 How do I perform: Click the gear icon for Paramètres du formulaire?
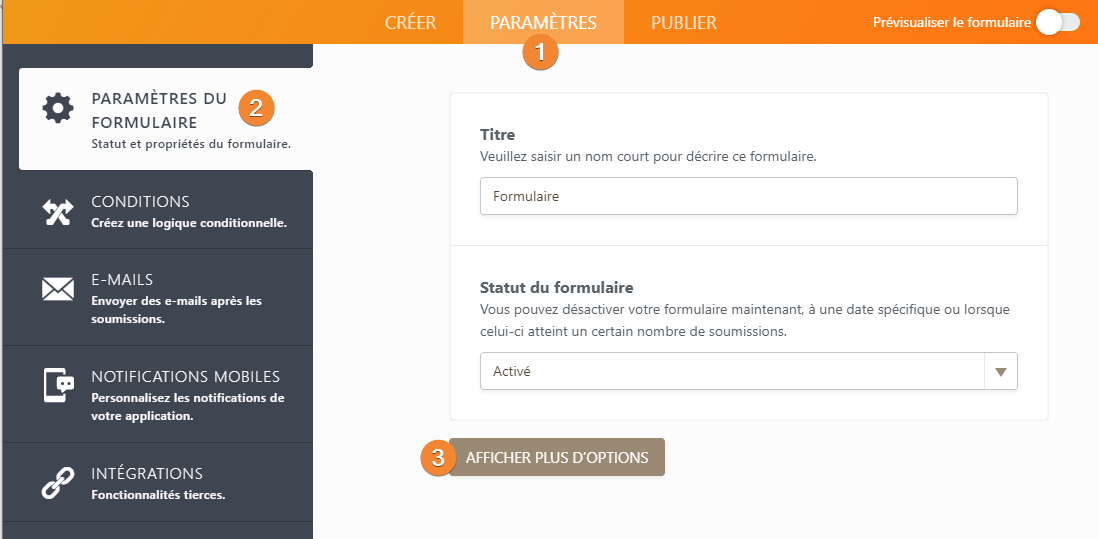pyautogui.click(x=58, y=108)
